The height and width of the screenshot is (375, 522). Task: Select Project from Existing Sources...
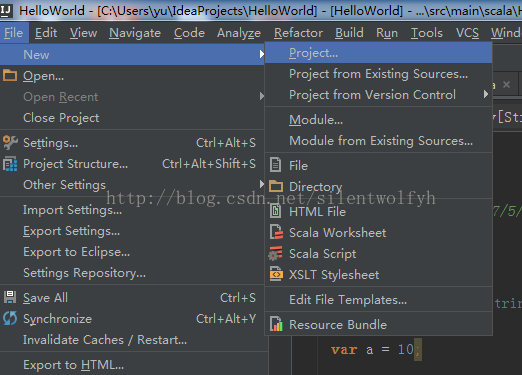tap(379, 74)
